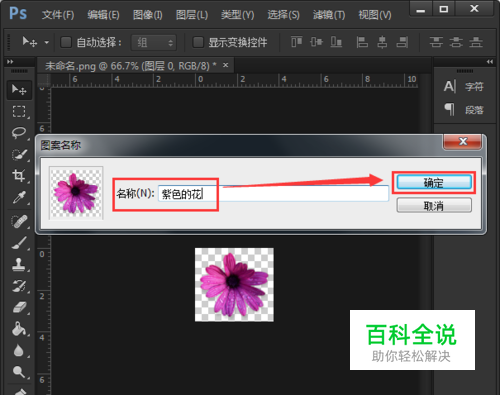Select the Quick Selection tool
Image resolution: width=500 pixels, height=395 pixels.
point(19,155)
